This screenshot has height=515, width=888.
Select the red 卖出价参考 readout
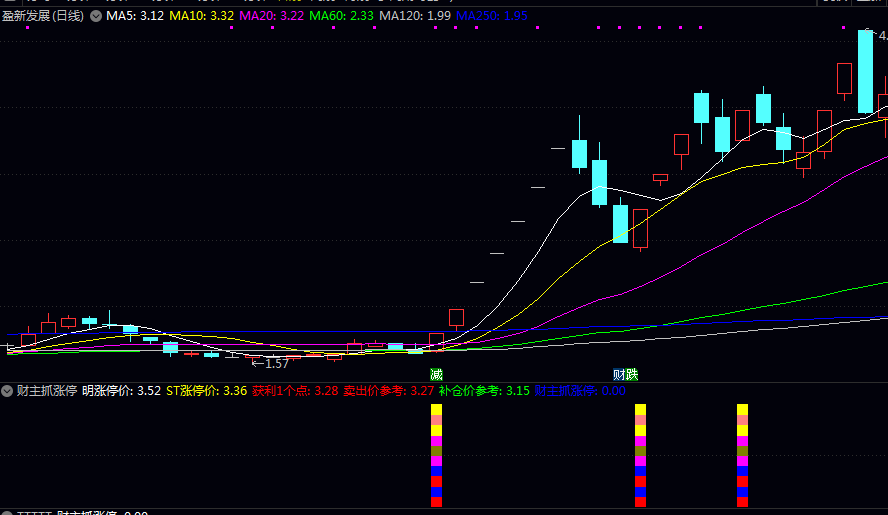coord(388,391)
